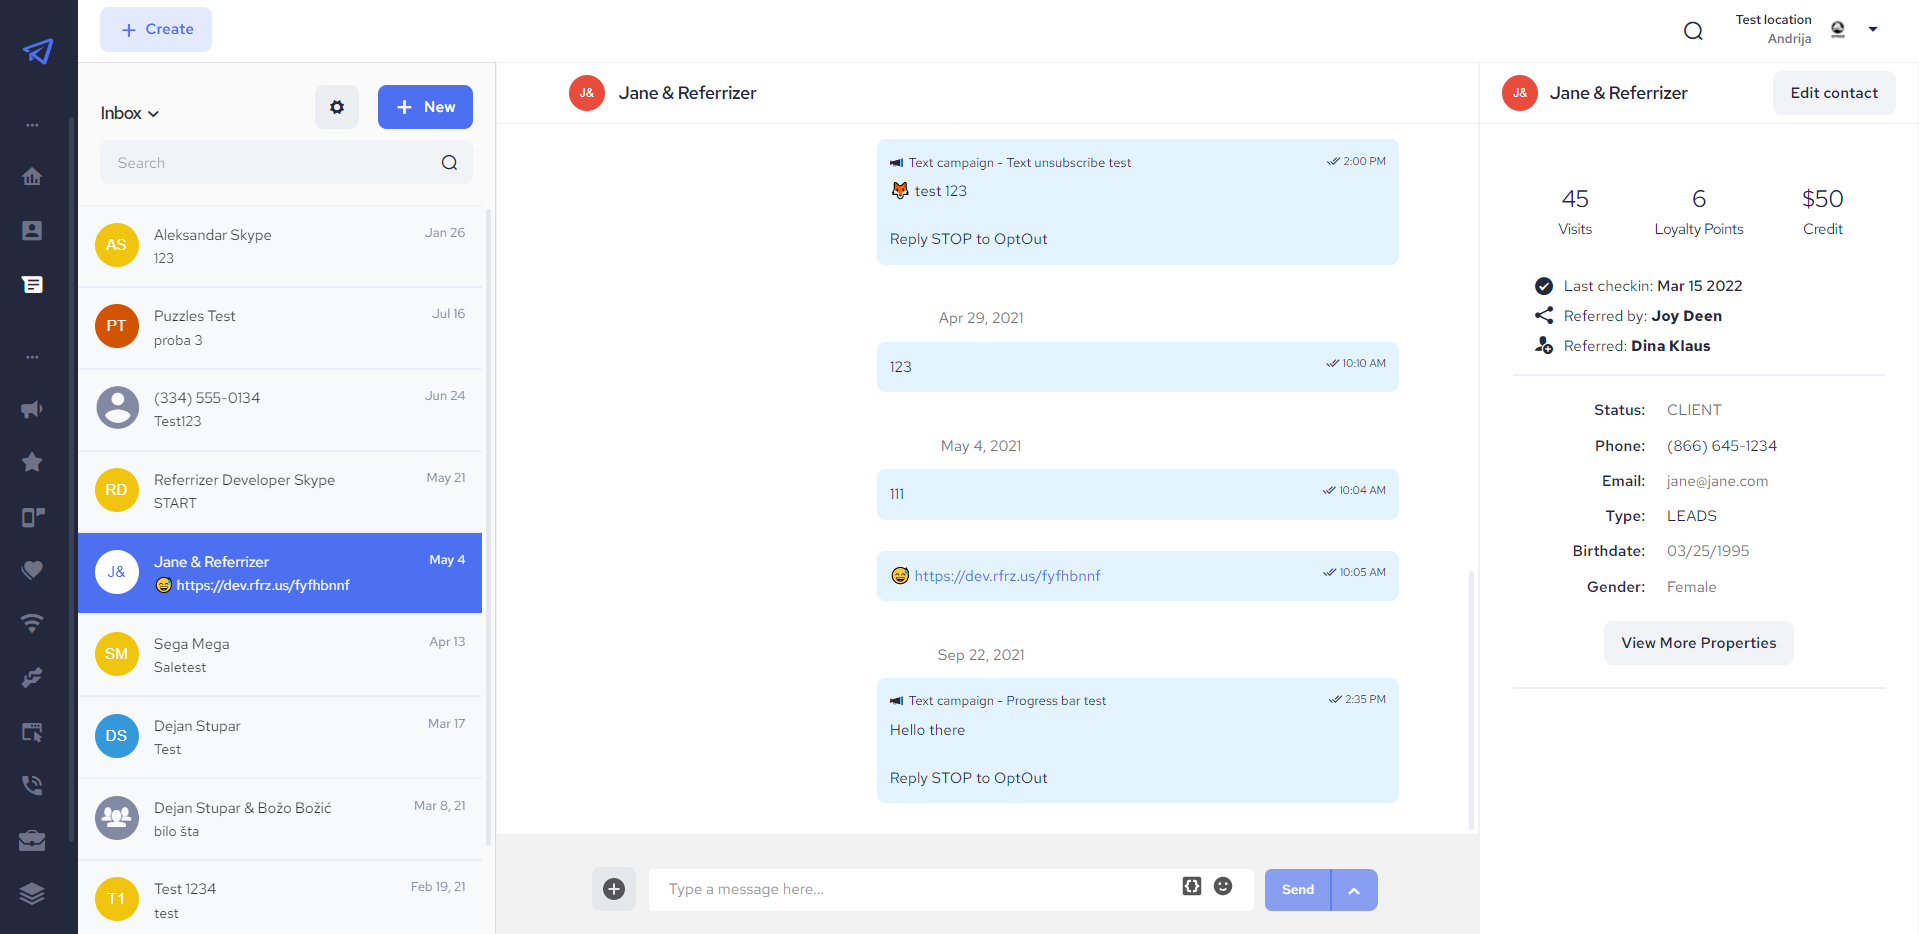1919x934 pixels.
Task: Select the Campaigns megaphone icon
Action: click(x=32, y=410)
